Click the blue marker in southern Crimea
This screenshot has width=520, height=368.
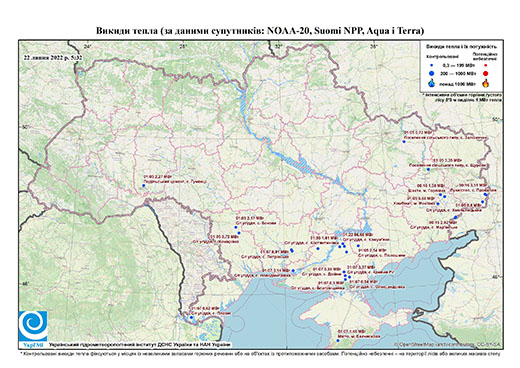point(338,340)
